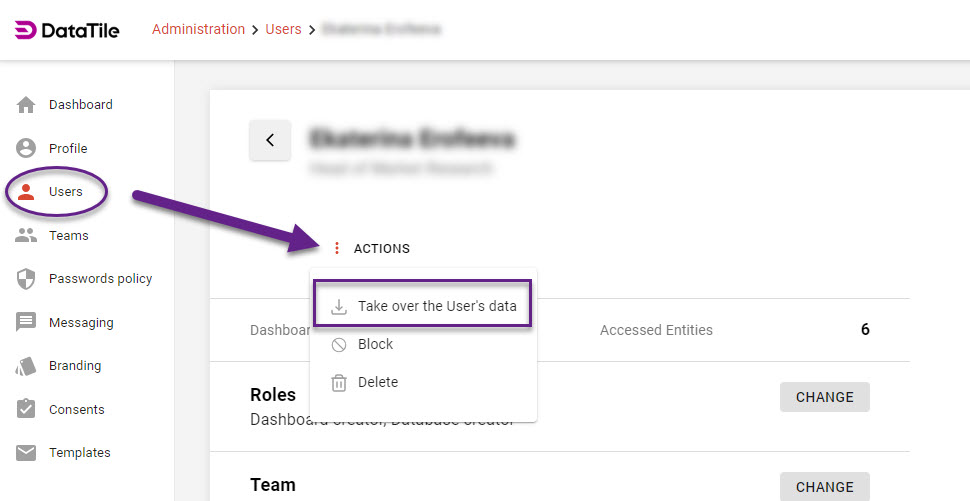Viewport: 970px width, 501px height.
Task: Choose Block from the actions menu
Action: (375, 344)
